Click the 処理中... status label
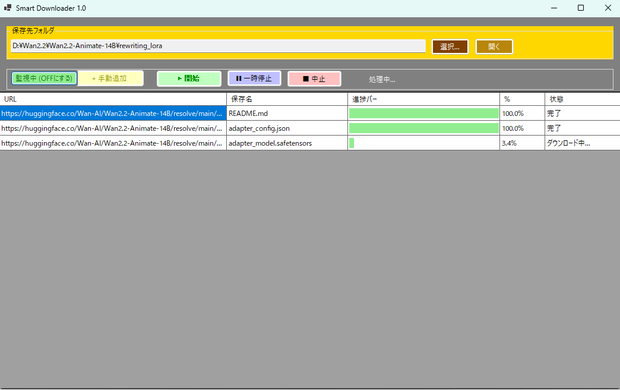Viewport: 620px width, 390px height. (382, 80)
